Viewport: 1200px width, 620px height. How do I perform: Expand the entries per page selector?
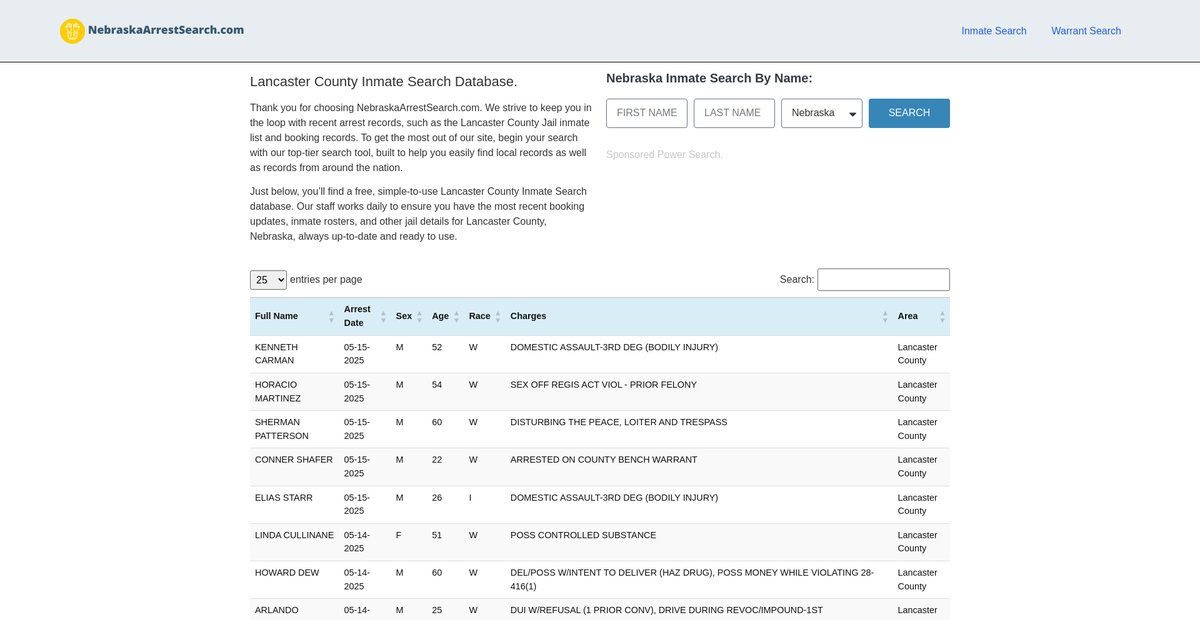click(x=268, y=280)
